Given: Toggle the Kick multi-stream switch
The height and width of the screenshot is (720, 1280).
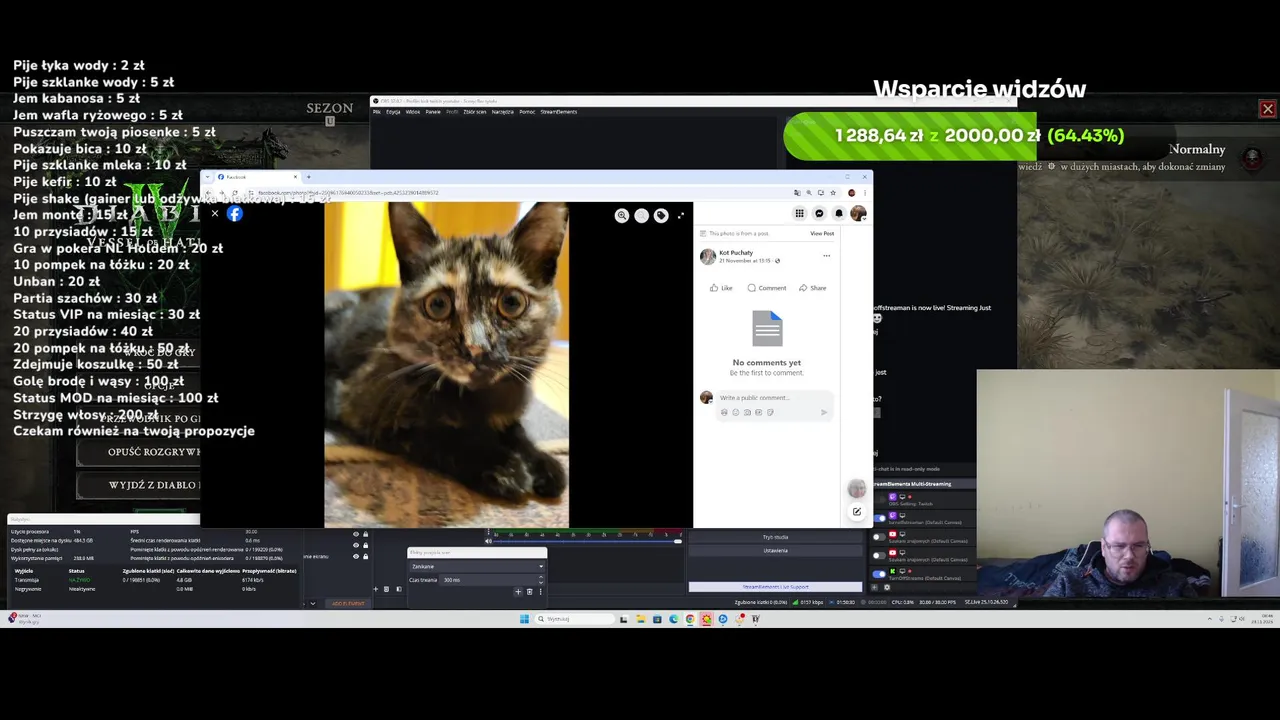Looking at the screenshot, I should point(879,574).
